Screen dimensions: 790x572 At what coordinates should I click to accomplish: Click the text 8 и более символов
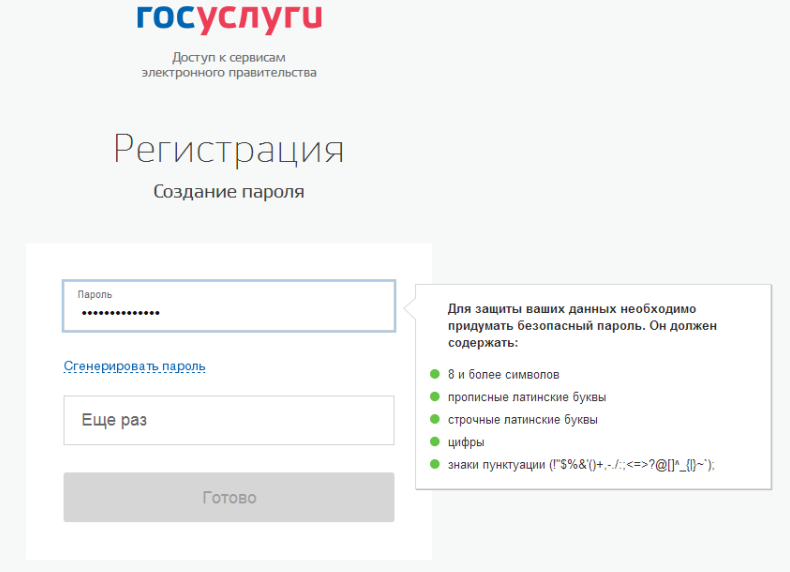pyautogui.click(x=503, y=374)
